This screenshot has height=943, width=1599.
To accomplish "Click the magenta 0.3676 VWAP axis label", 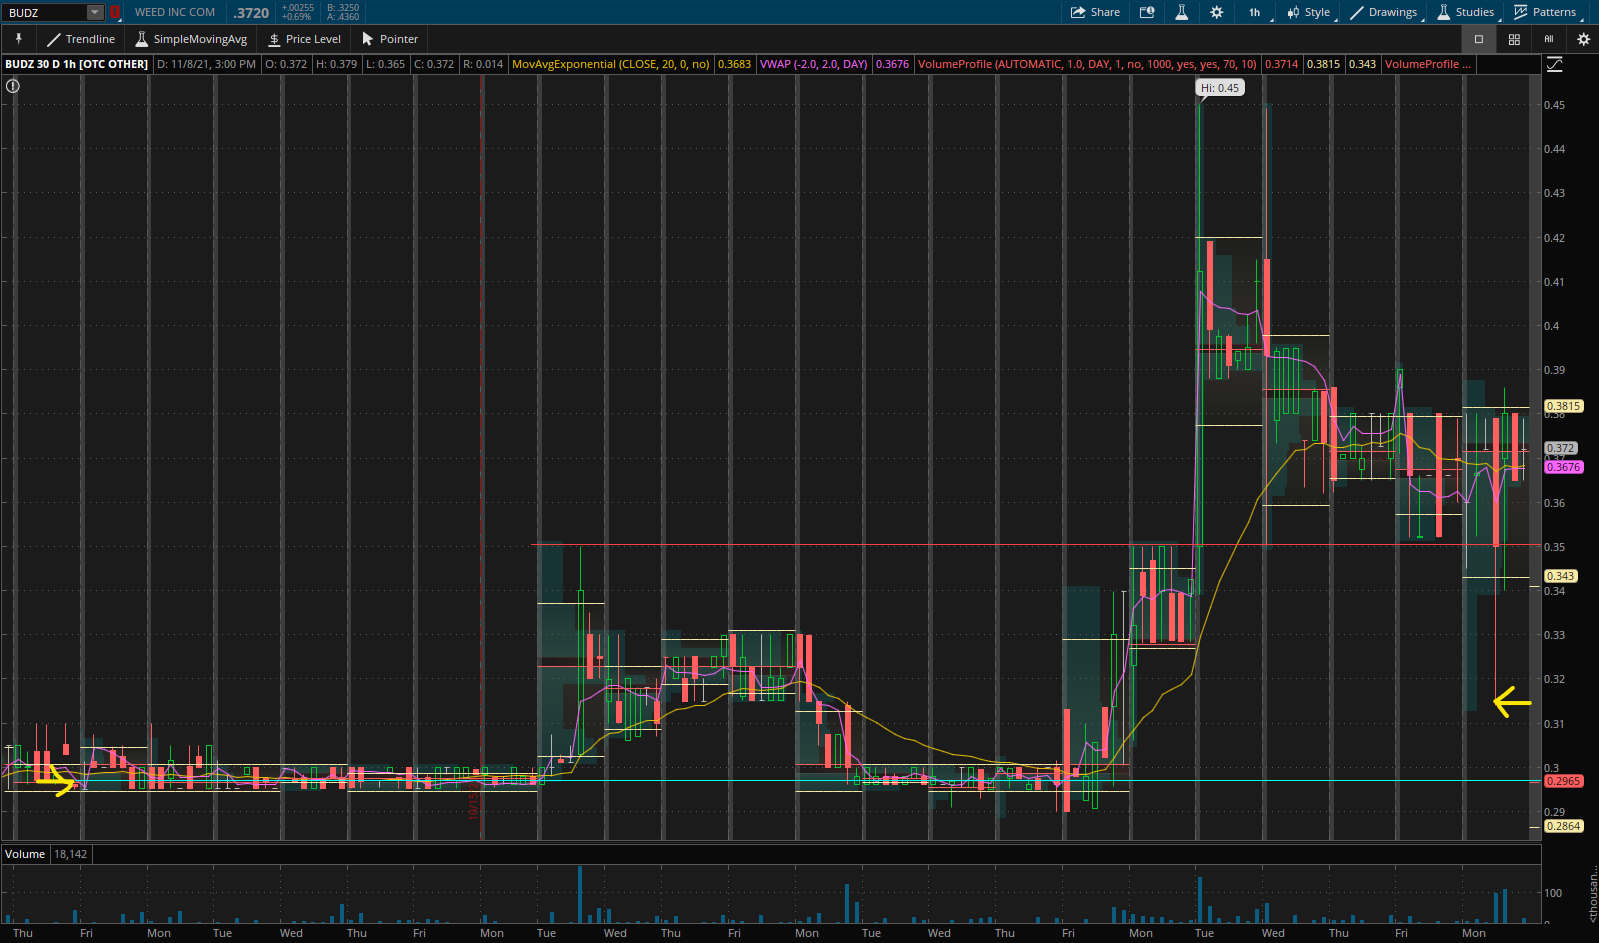I will point(1563,467).
